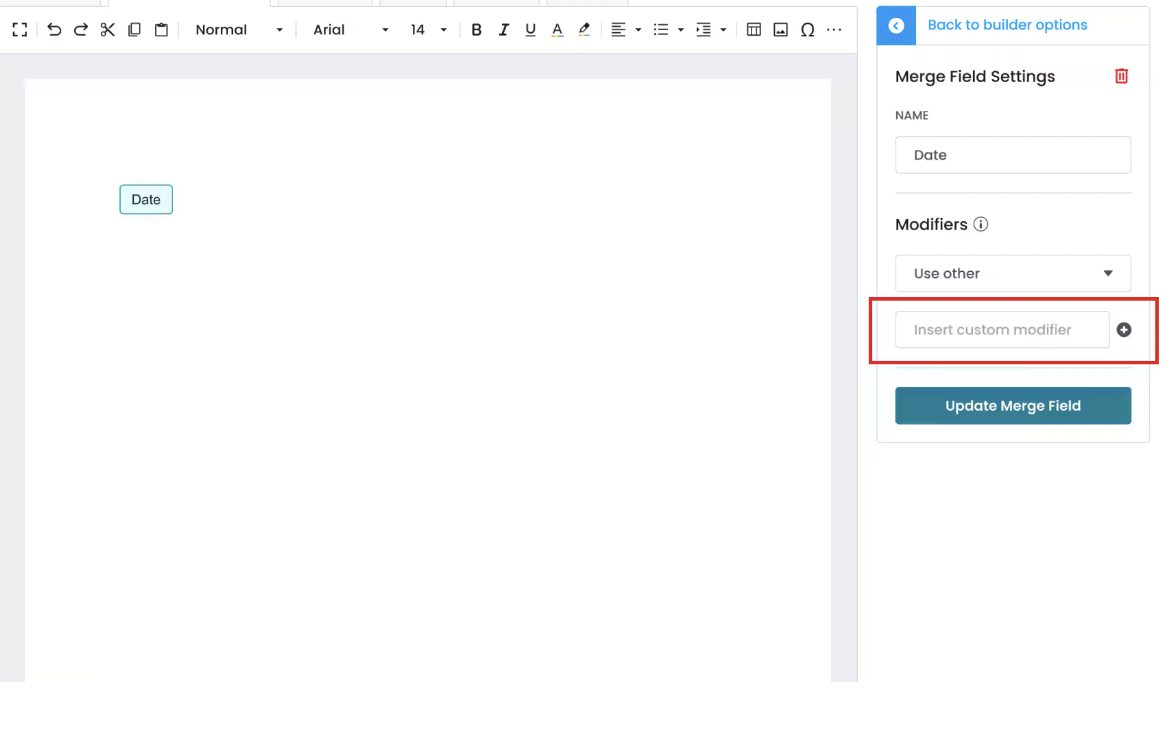Toggle italic formatting

[x=503, y=29]
